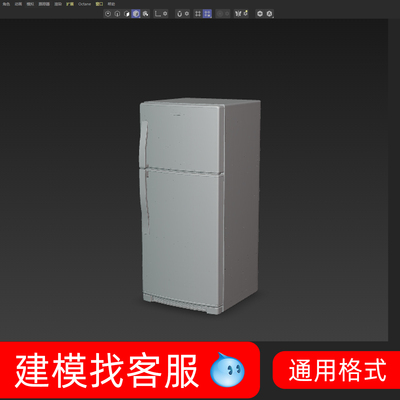Click the unhighlighted grid workplane icon

tap(198, 14)
